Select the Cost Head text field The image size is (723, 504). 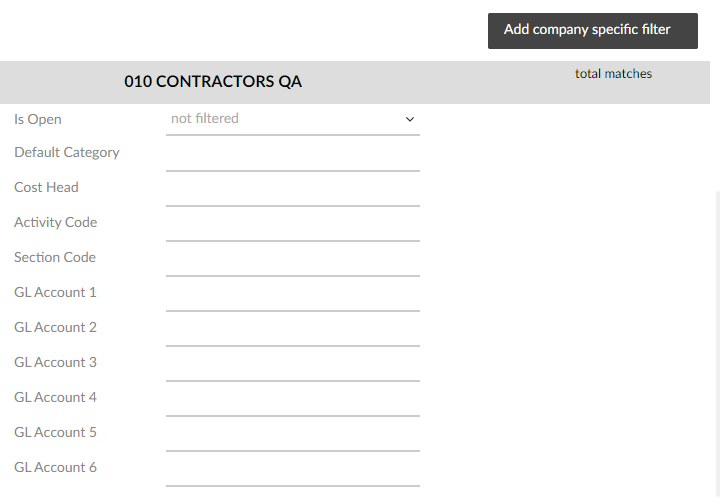click(x=293, y=192)
